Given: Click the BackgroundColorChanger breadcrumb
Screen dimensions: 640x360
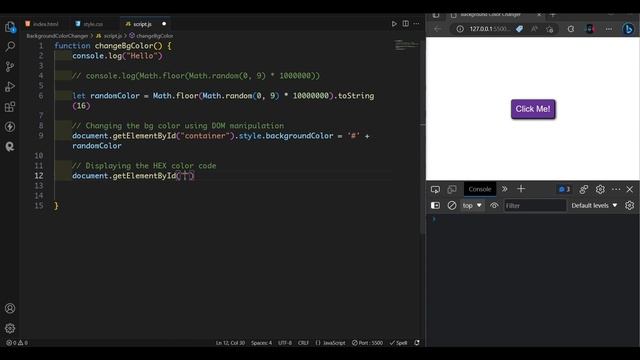Looking at the screenshot, I should point(57,36).
